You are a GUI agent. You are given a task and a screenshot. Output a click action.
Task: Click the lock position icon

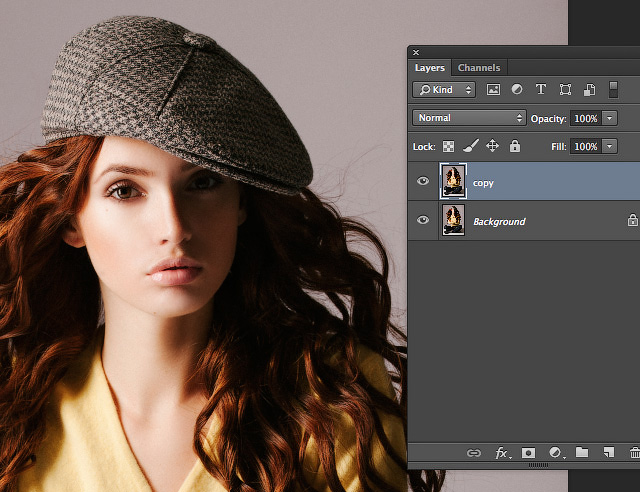[492, 146]
